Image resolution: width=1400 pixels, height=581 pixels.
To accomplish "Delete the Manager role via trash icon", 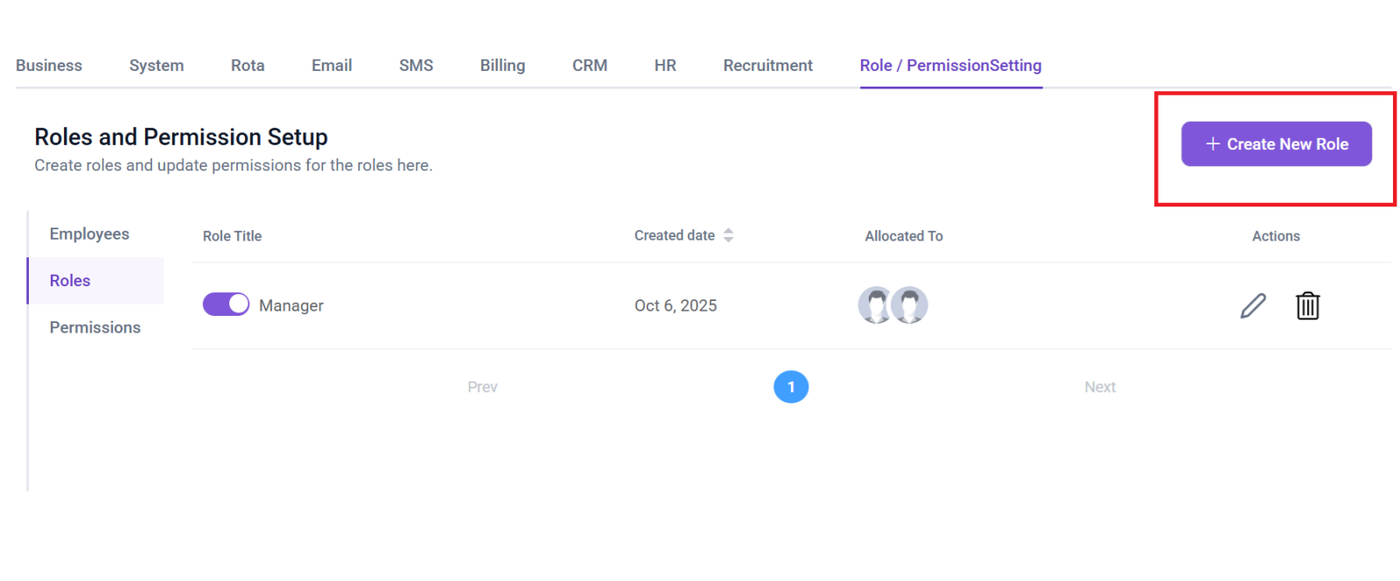I will coord(1307,306).
